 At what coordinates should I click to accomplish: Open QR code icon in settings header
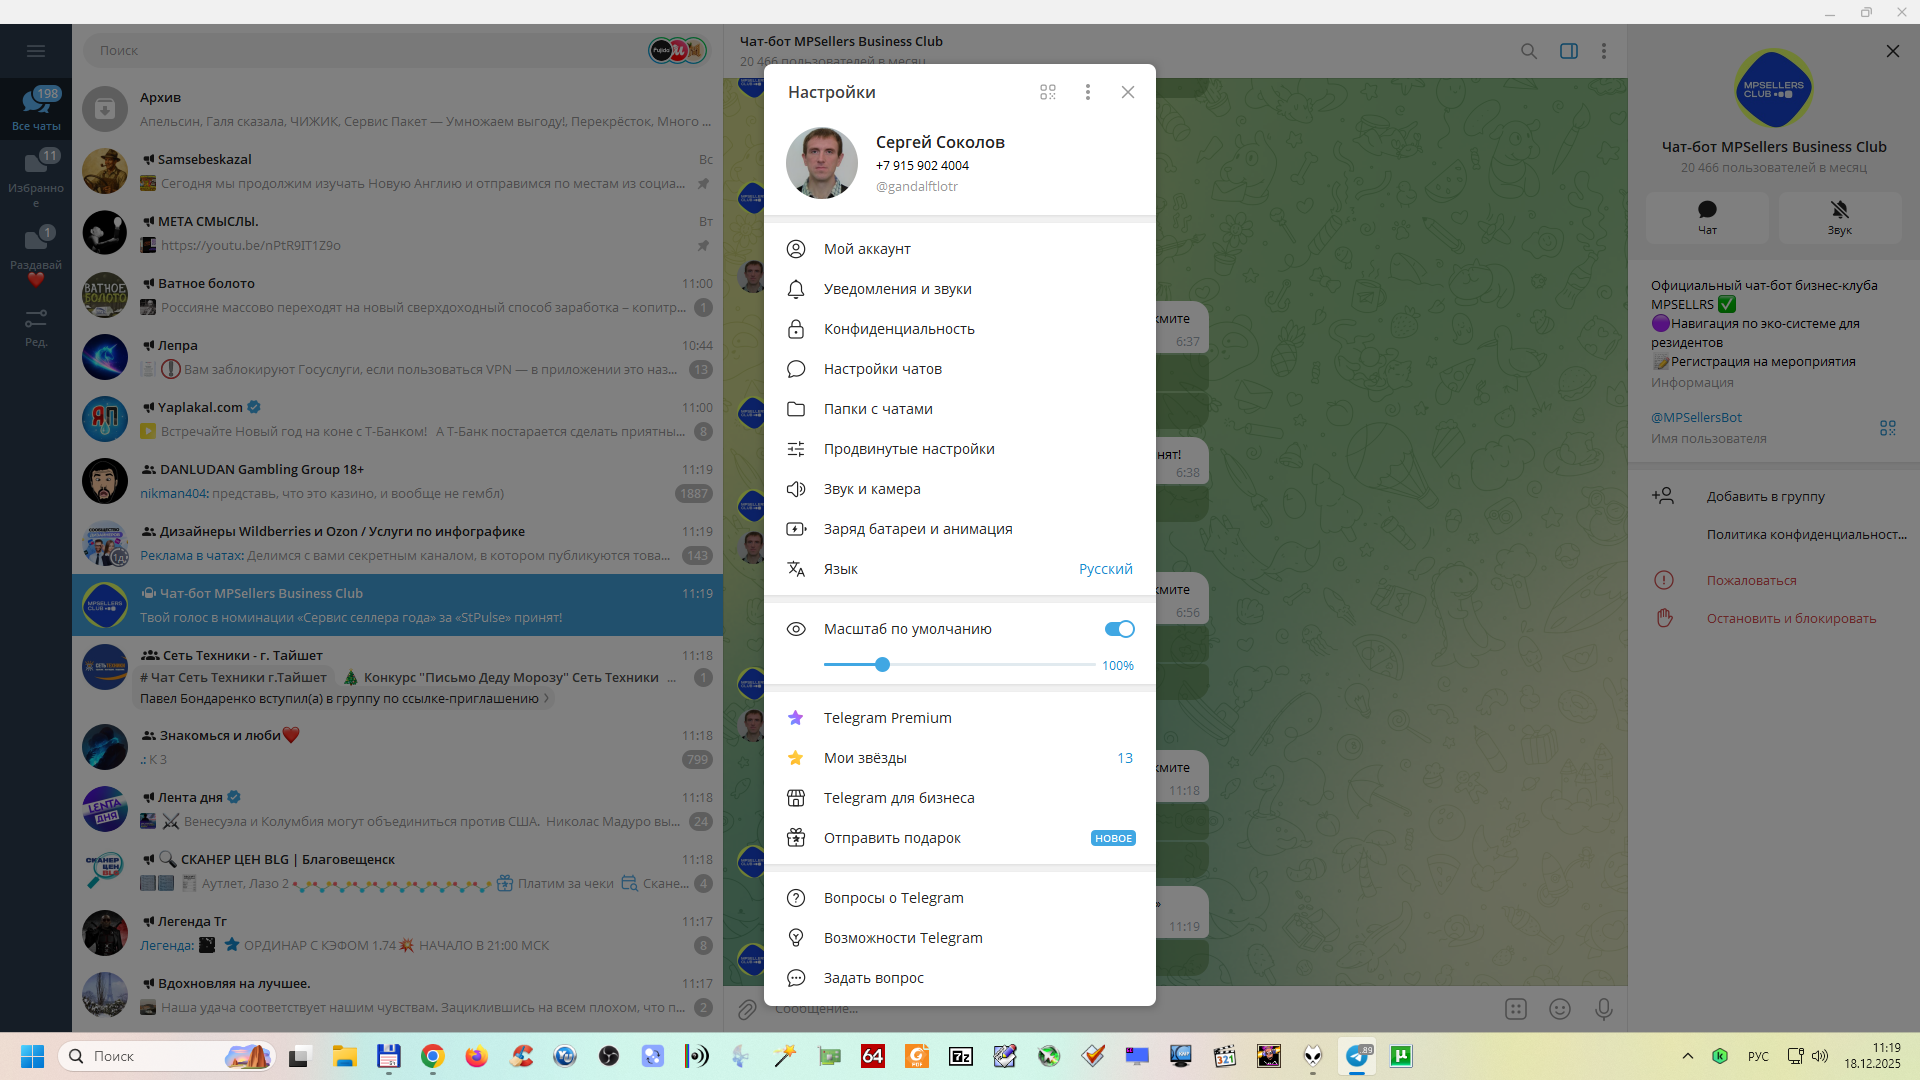[x=1047, y=92]
